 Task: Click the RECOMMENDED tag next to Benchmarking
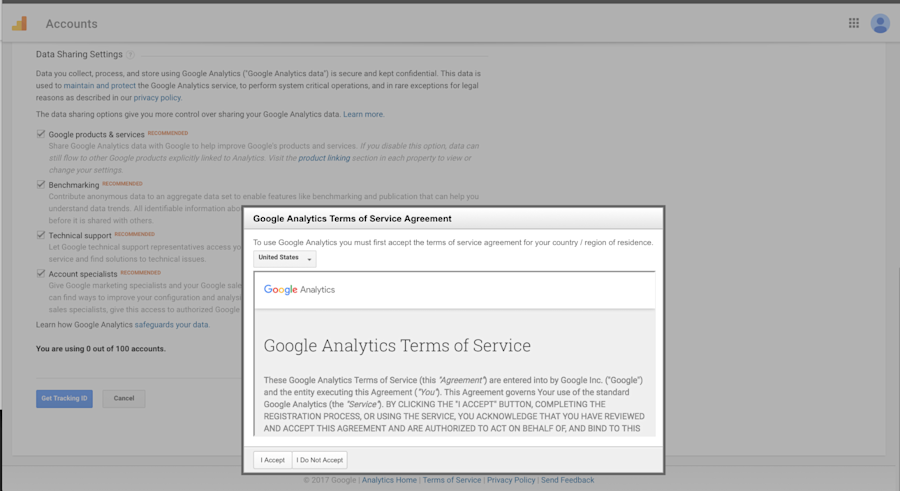pos(122,184)
